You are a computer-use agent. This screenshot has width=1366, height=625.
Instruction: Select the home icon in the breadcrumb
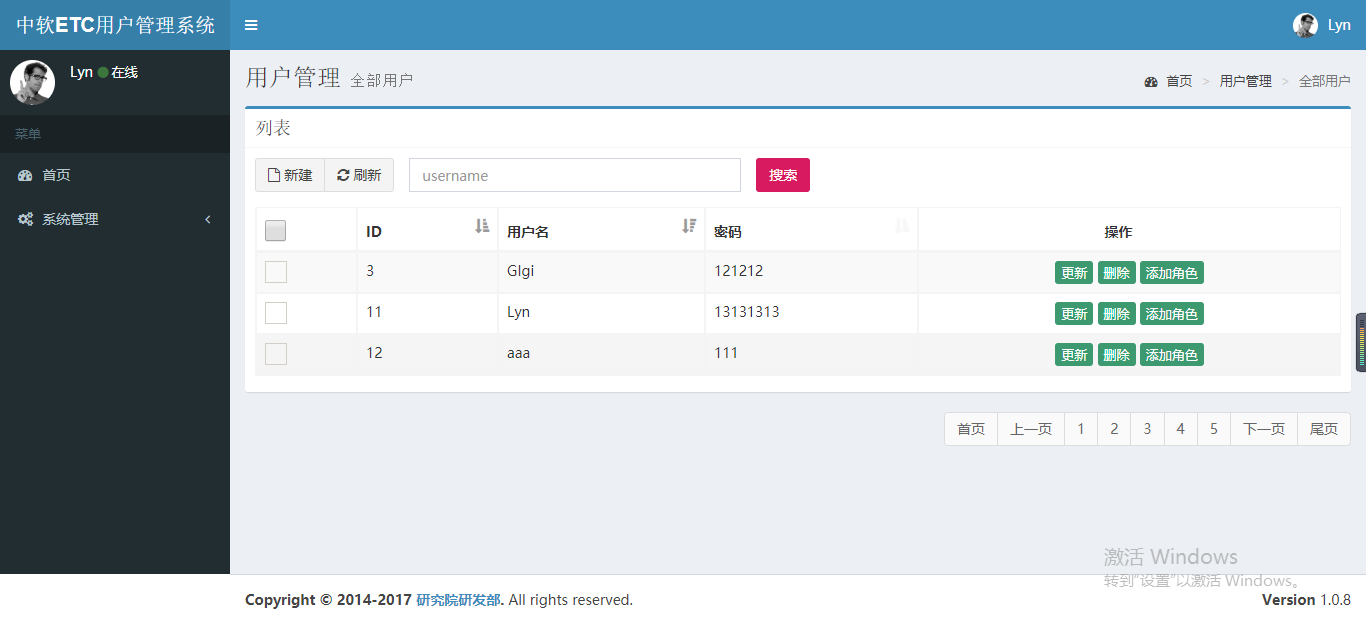click(x=1150, y=81)
